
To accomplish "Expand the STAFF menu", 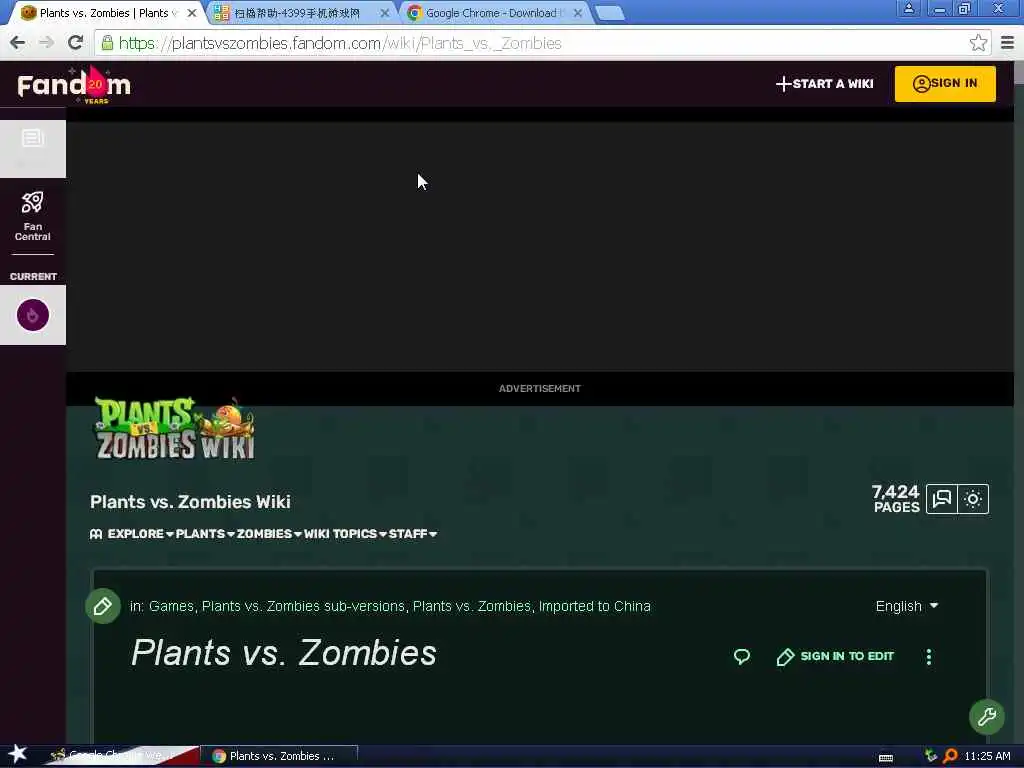I will (413, 534).
